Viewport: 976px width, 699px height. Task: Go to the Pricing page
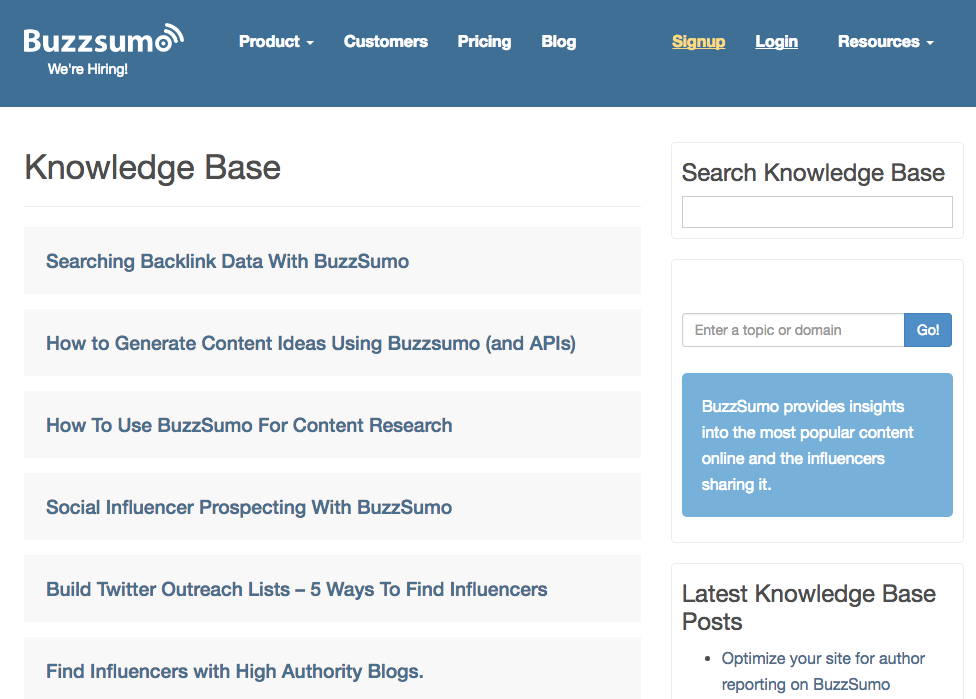click(484, 42)
